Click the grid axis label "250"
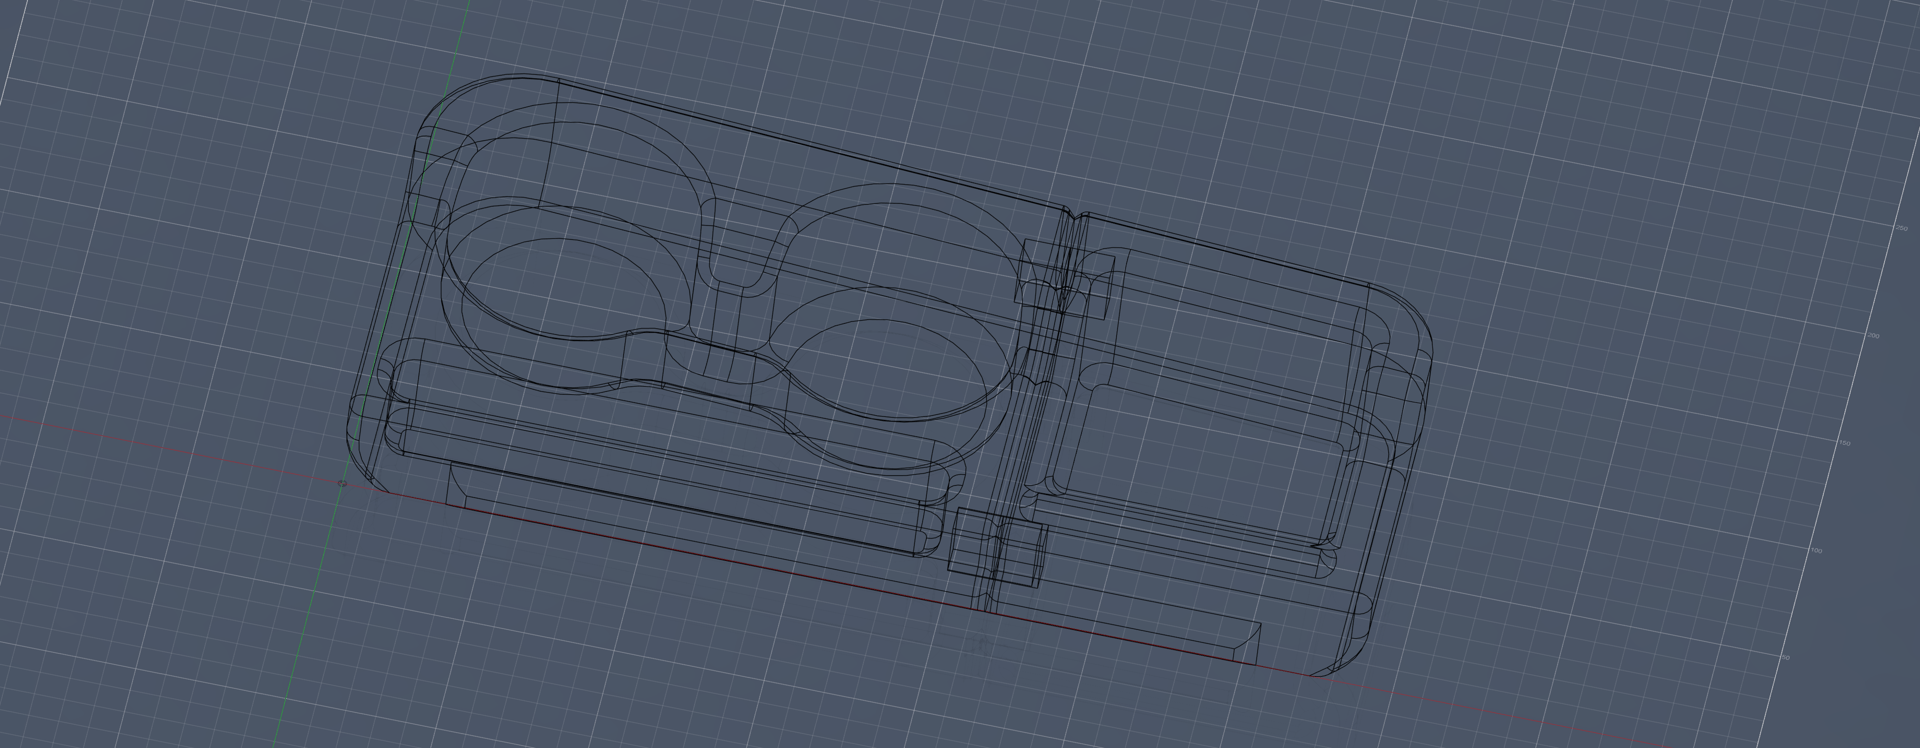The height and width of the screenshot is (748, 1920). [1902, 228]
